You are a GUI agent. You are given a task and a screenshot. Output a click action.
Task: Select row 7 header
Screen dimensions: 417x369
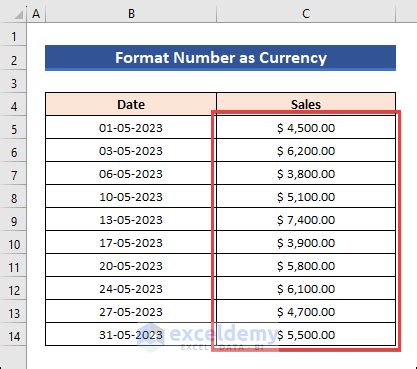tap(13, 174)
